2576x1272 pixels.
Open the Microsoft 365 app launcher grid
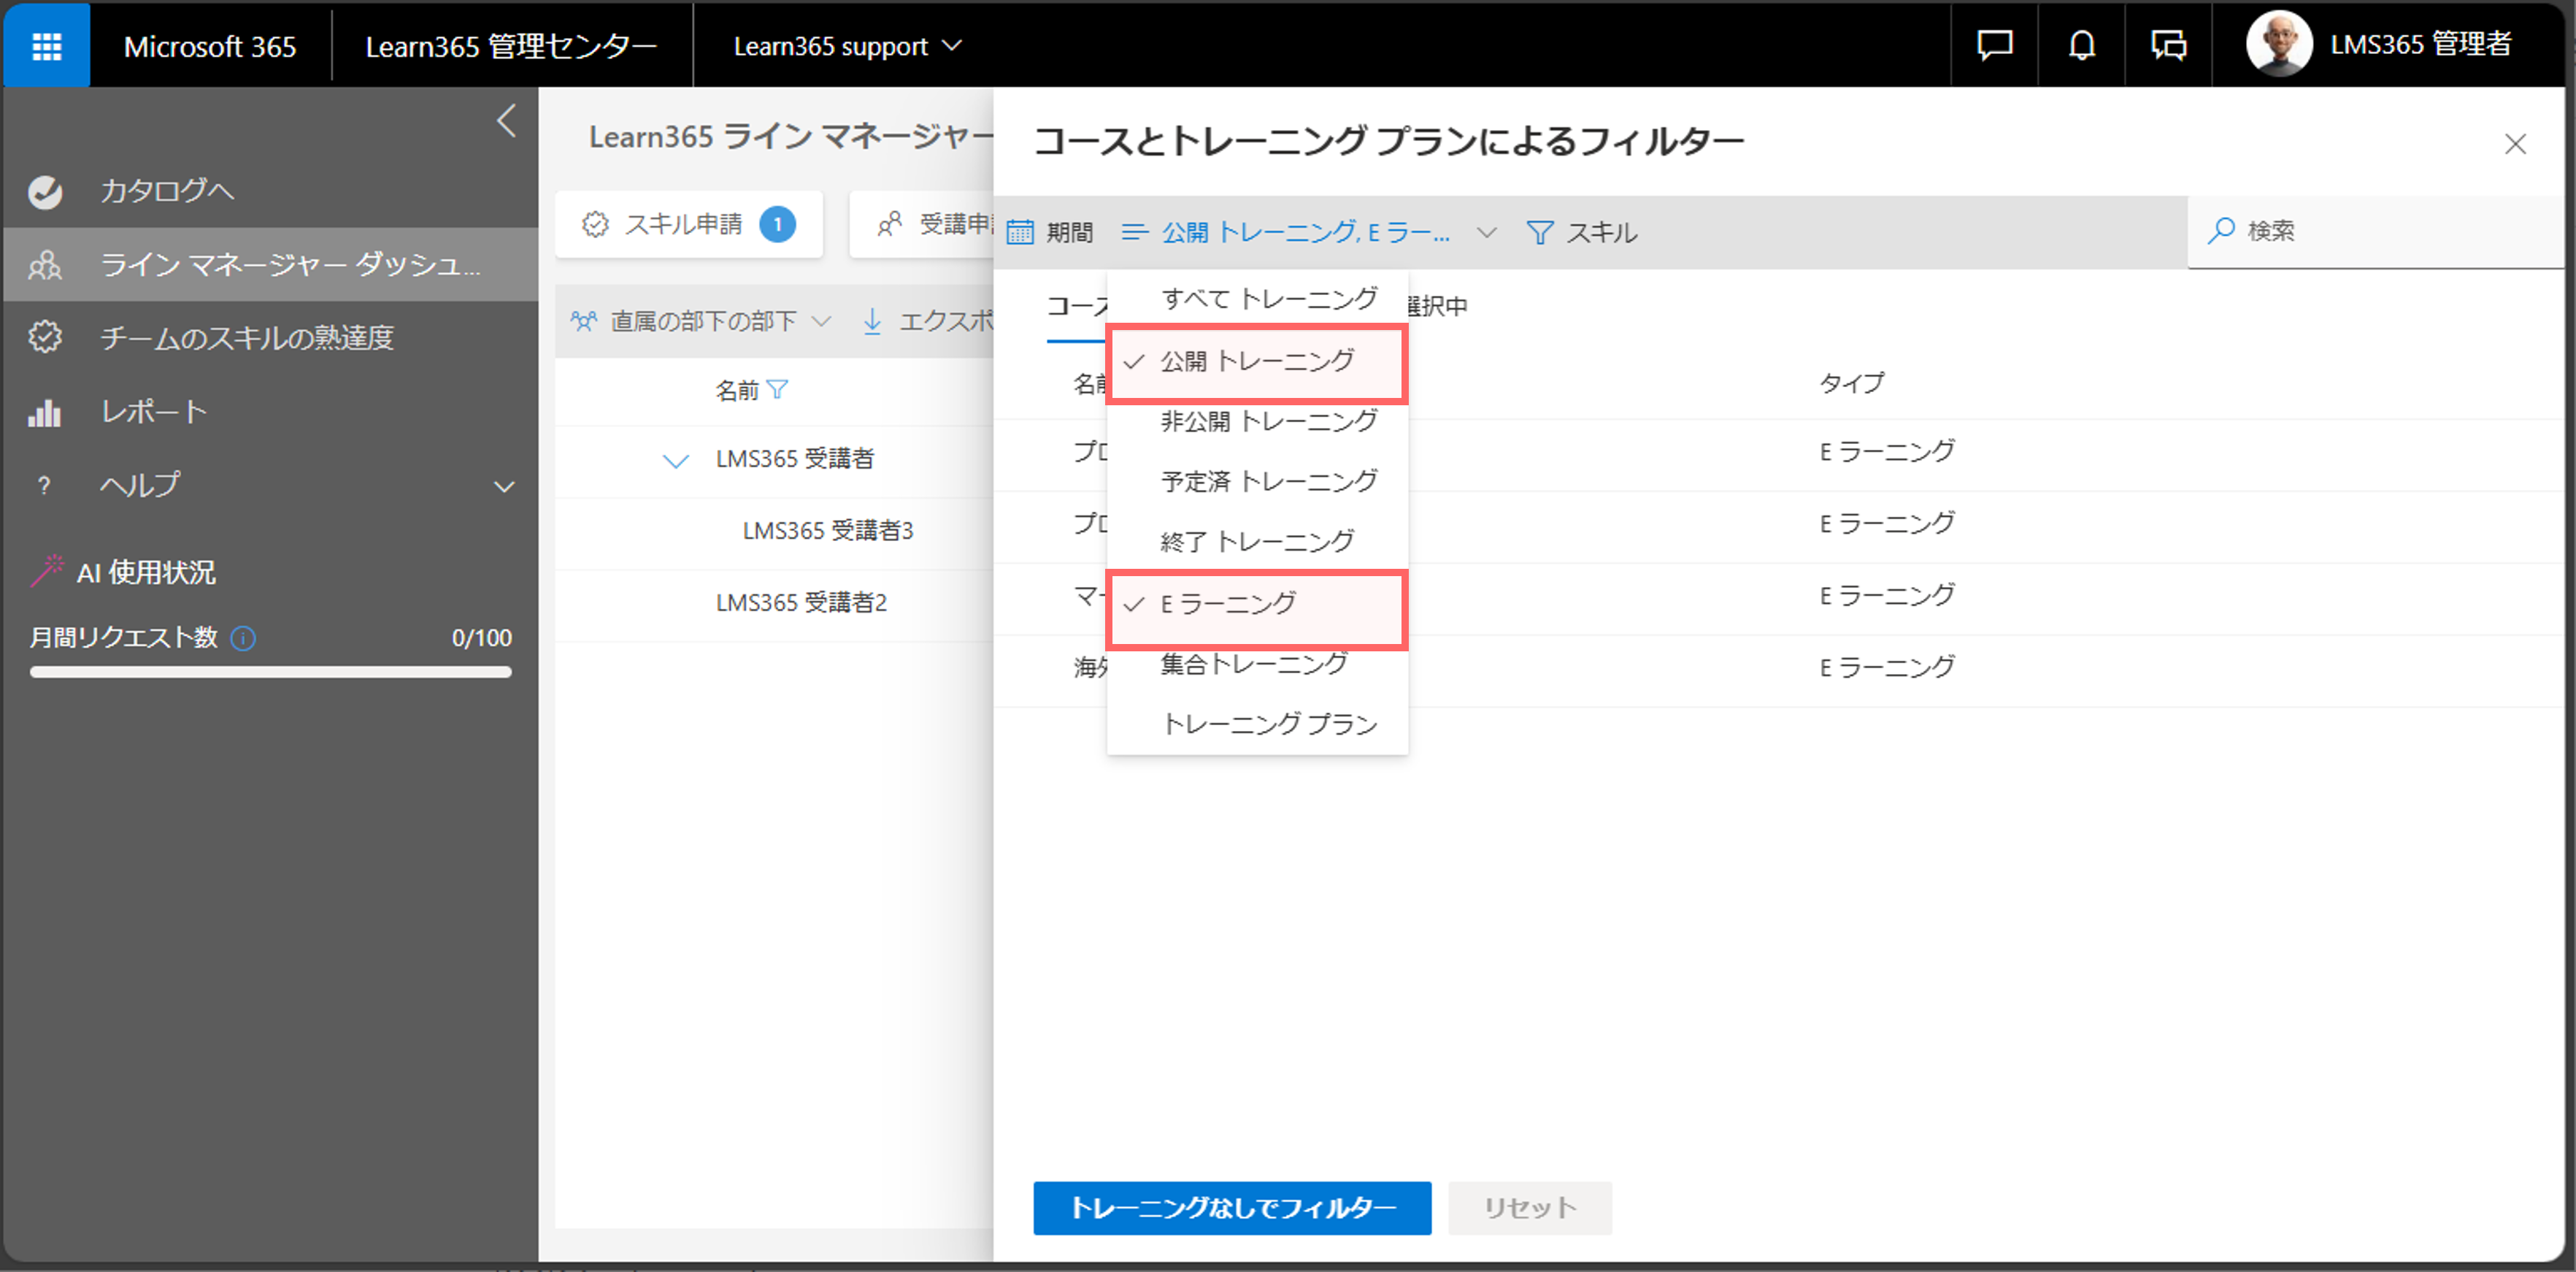(46, 46)
